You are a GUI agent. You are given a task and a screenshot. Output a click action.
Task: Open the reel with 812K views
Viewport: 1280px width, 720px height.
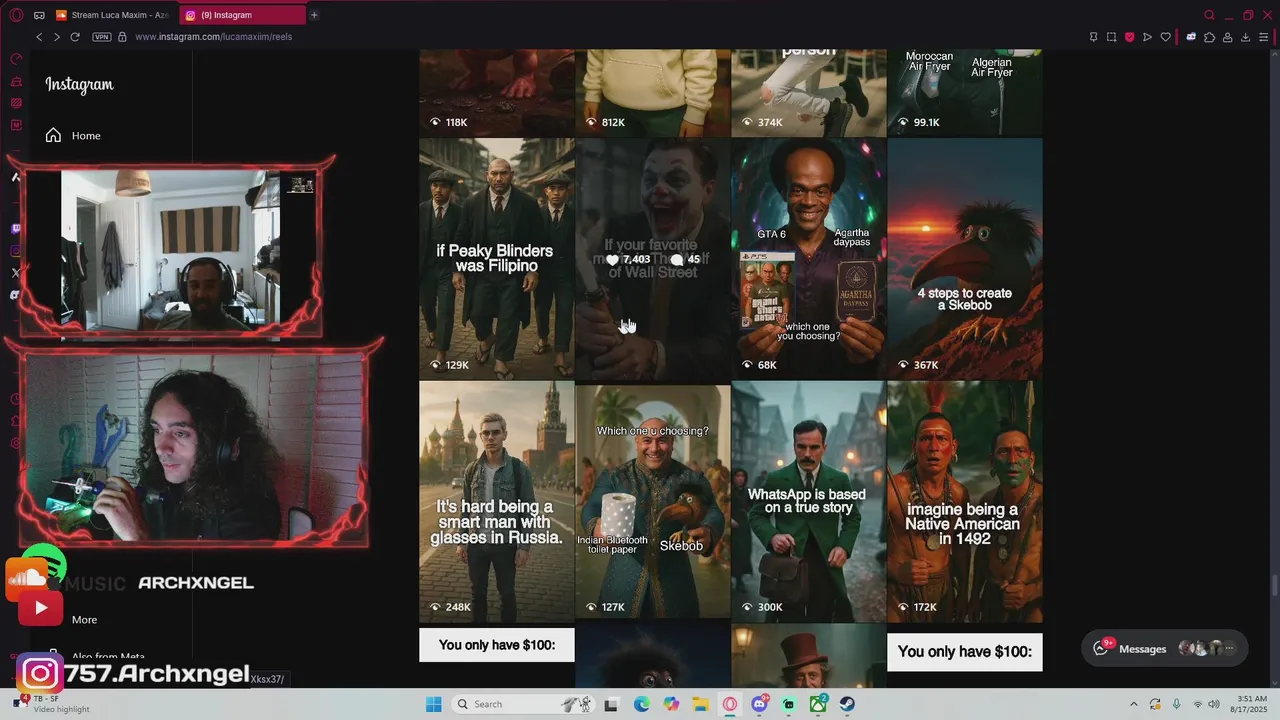point(653,93)
